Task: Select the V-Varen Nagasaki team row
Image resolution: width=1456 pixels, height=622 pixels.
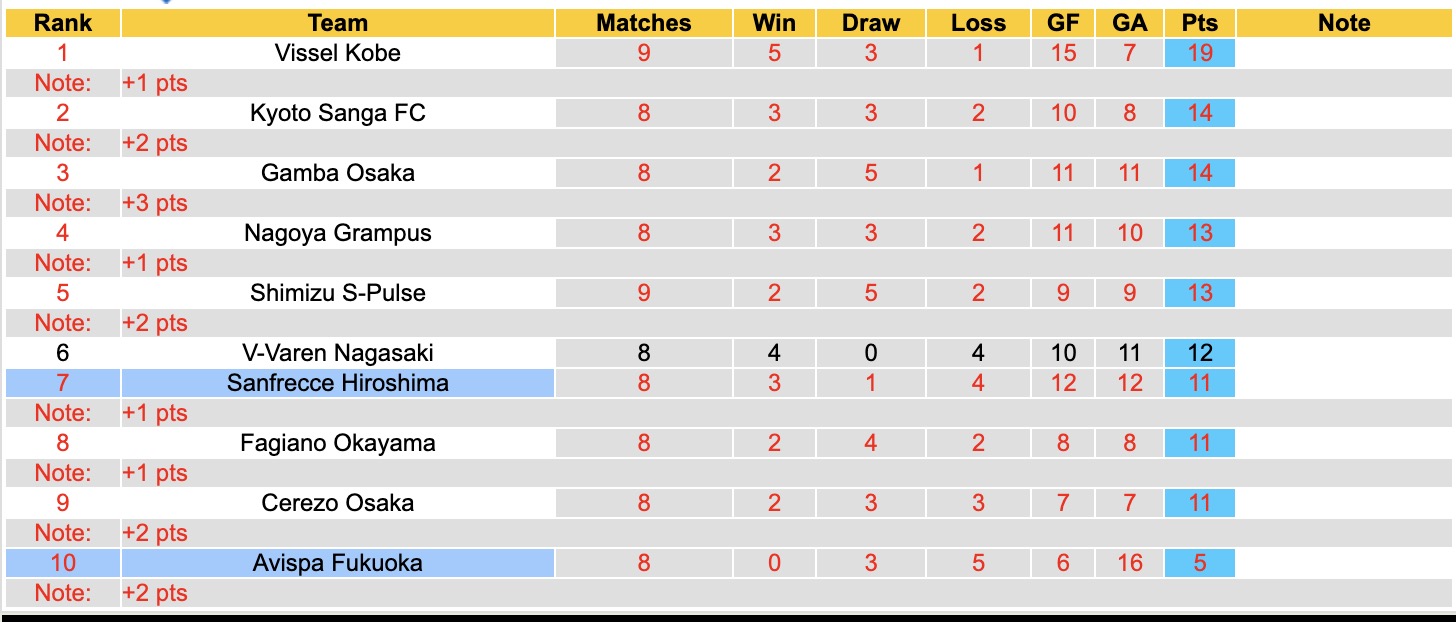Action: point(338,353)
